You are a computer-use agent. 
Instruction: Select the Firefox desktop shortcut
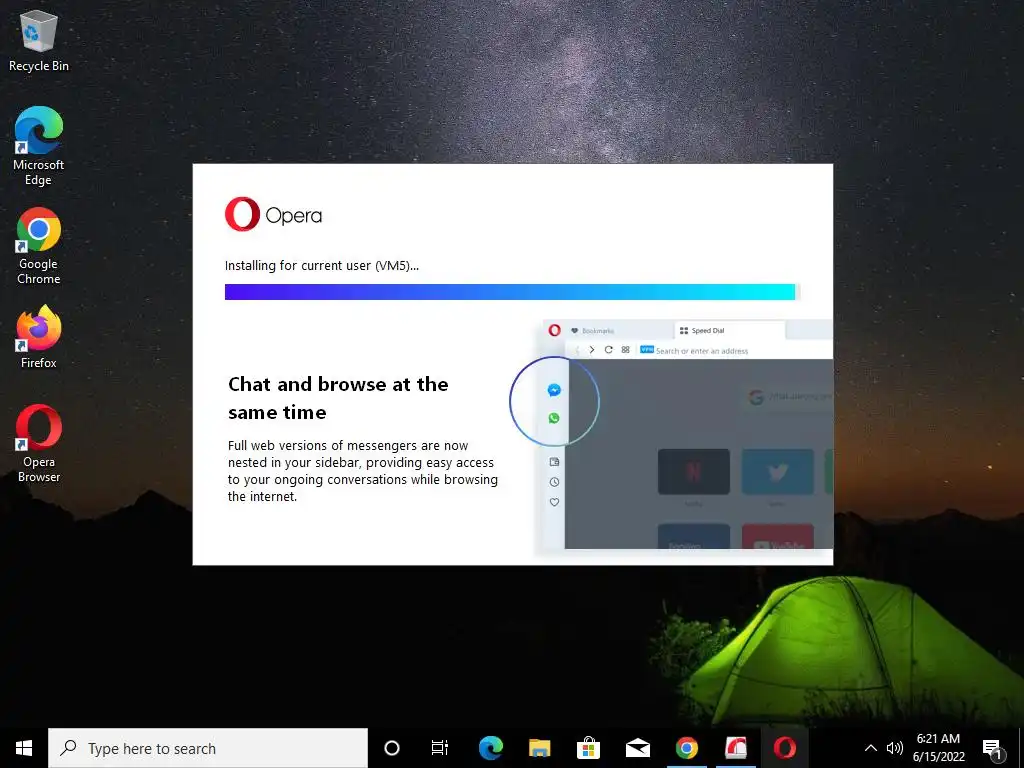coord(39,336)
